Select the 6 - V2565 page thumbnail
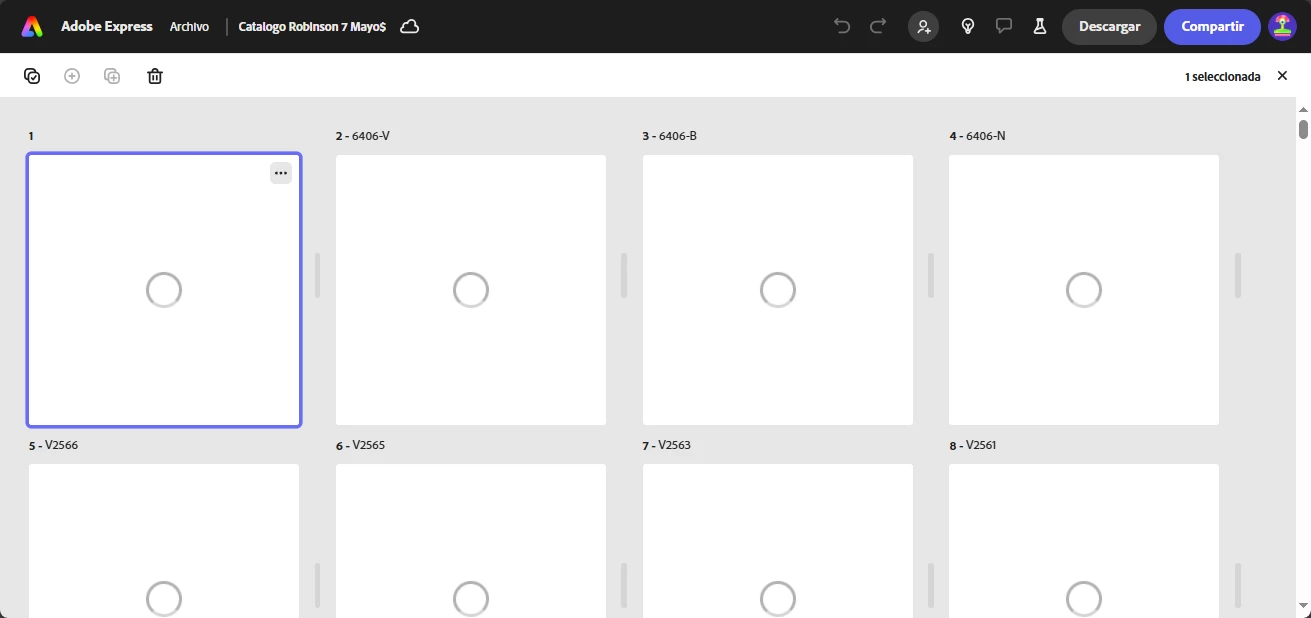This screenshot has width=1311, height=618. pos(471,540)
